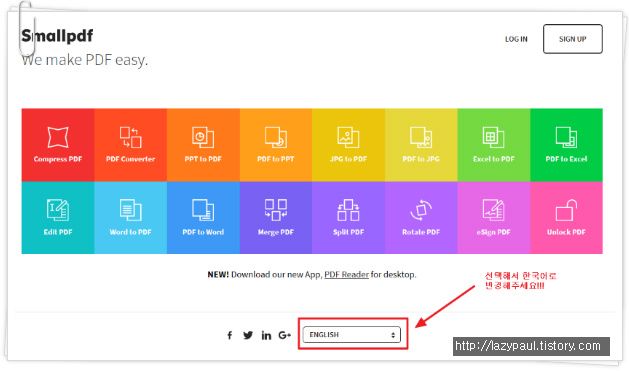Click the LOG IN link
Viewport: 629px width, 371px height.
coord(516,39)
